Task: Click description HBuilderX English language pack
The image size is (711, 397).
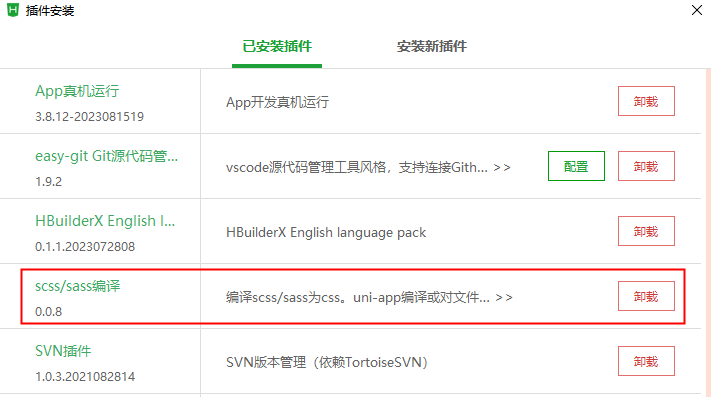Action: [x=326, y=232]
